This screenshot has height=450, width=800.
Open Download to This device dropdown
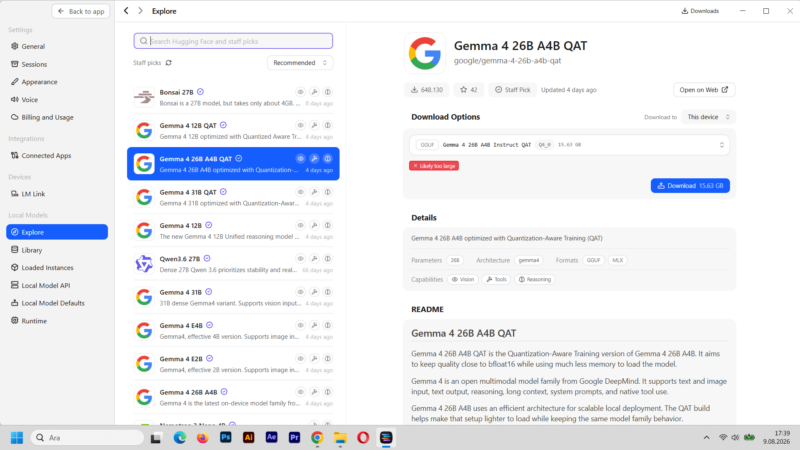tap(708, 117)
